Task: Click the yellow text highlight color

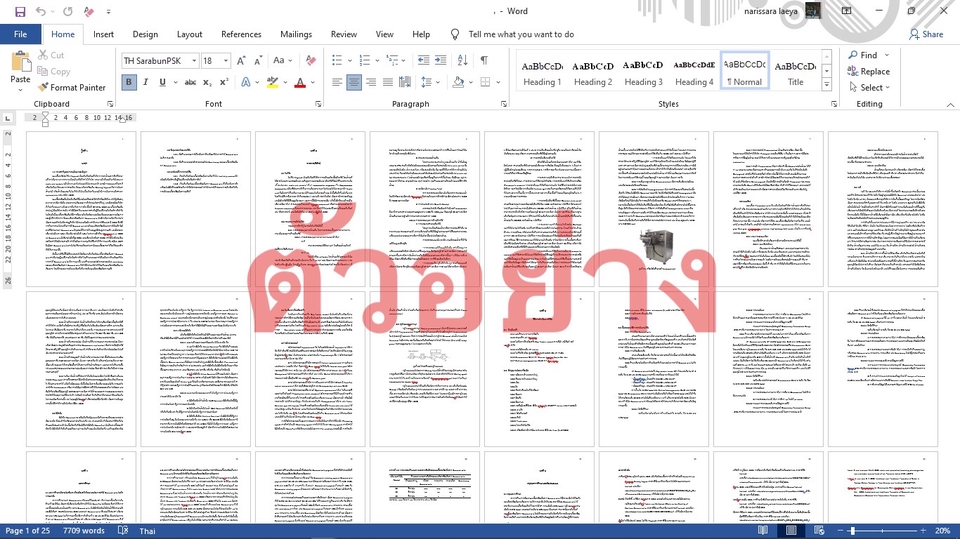Action: [x=272, y=82]
